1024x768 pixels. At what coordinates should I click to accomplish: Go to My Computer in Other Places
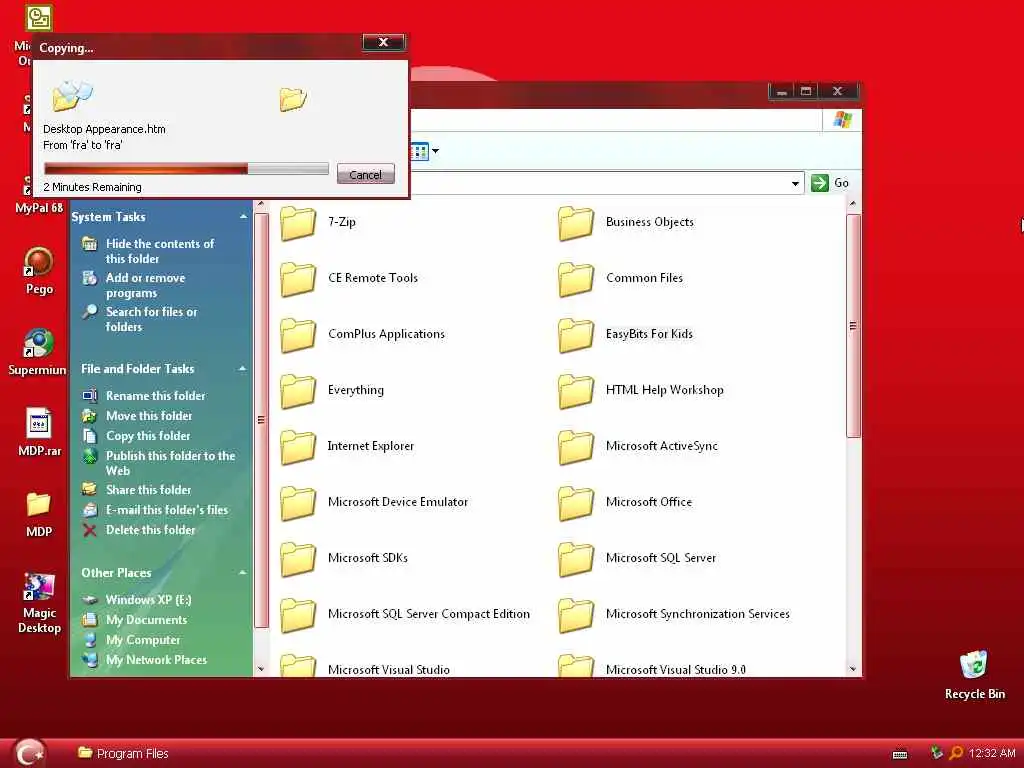pyautogui.click(x=143, y=640)
